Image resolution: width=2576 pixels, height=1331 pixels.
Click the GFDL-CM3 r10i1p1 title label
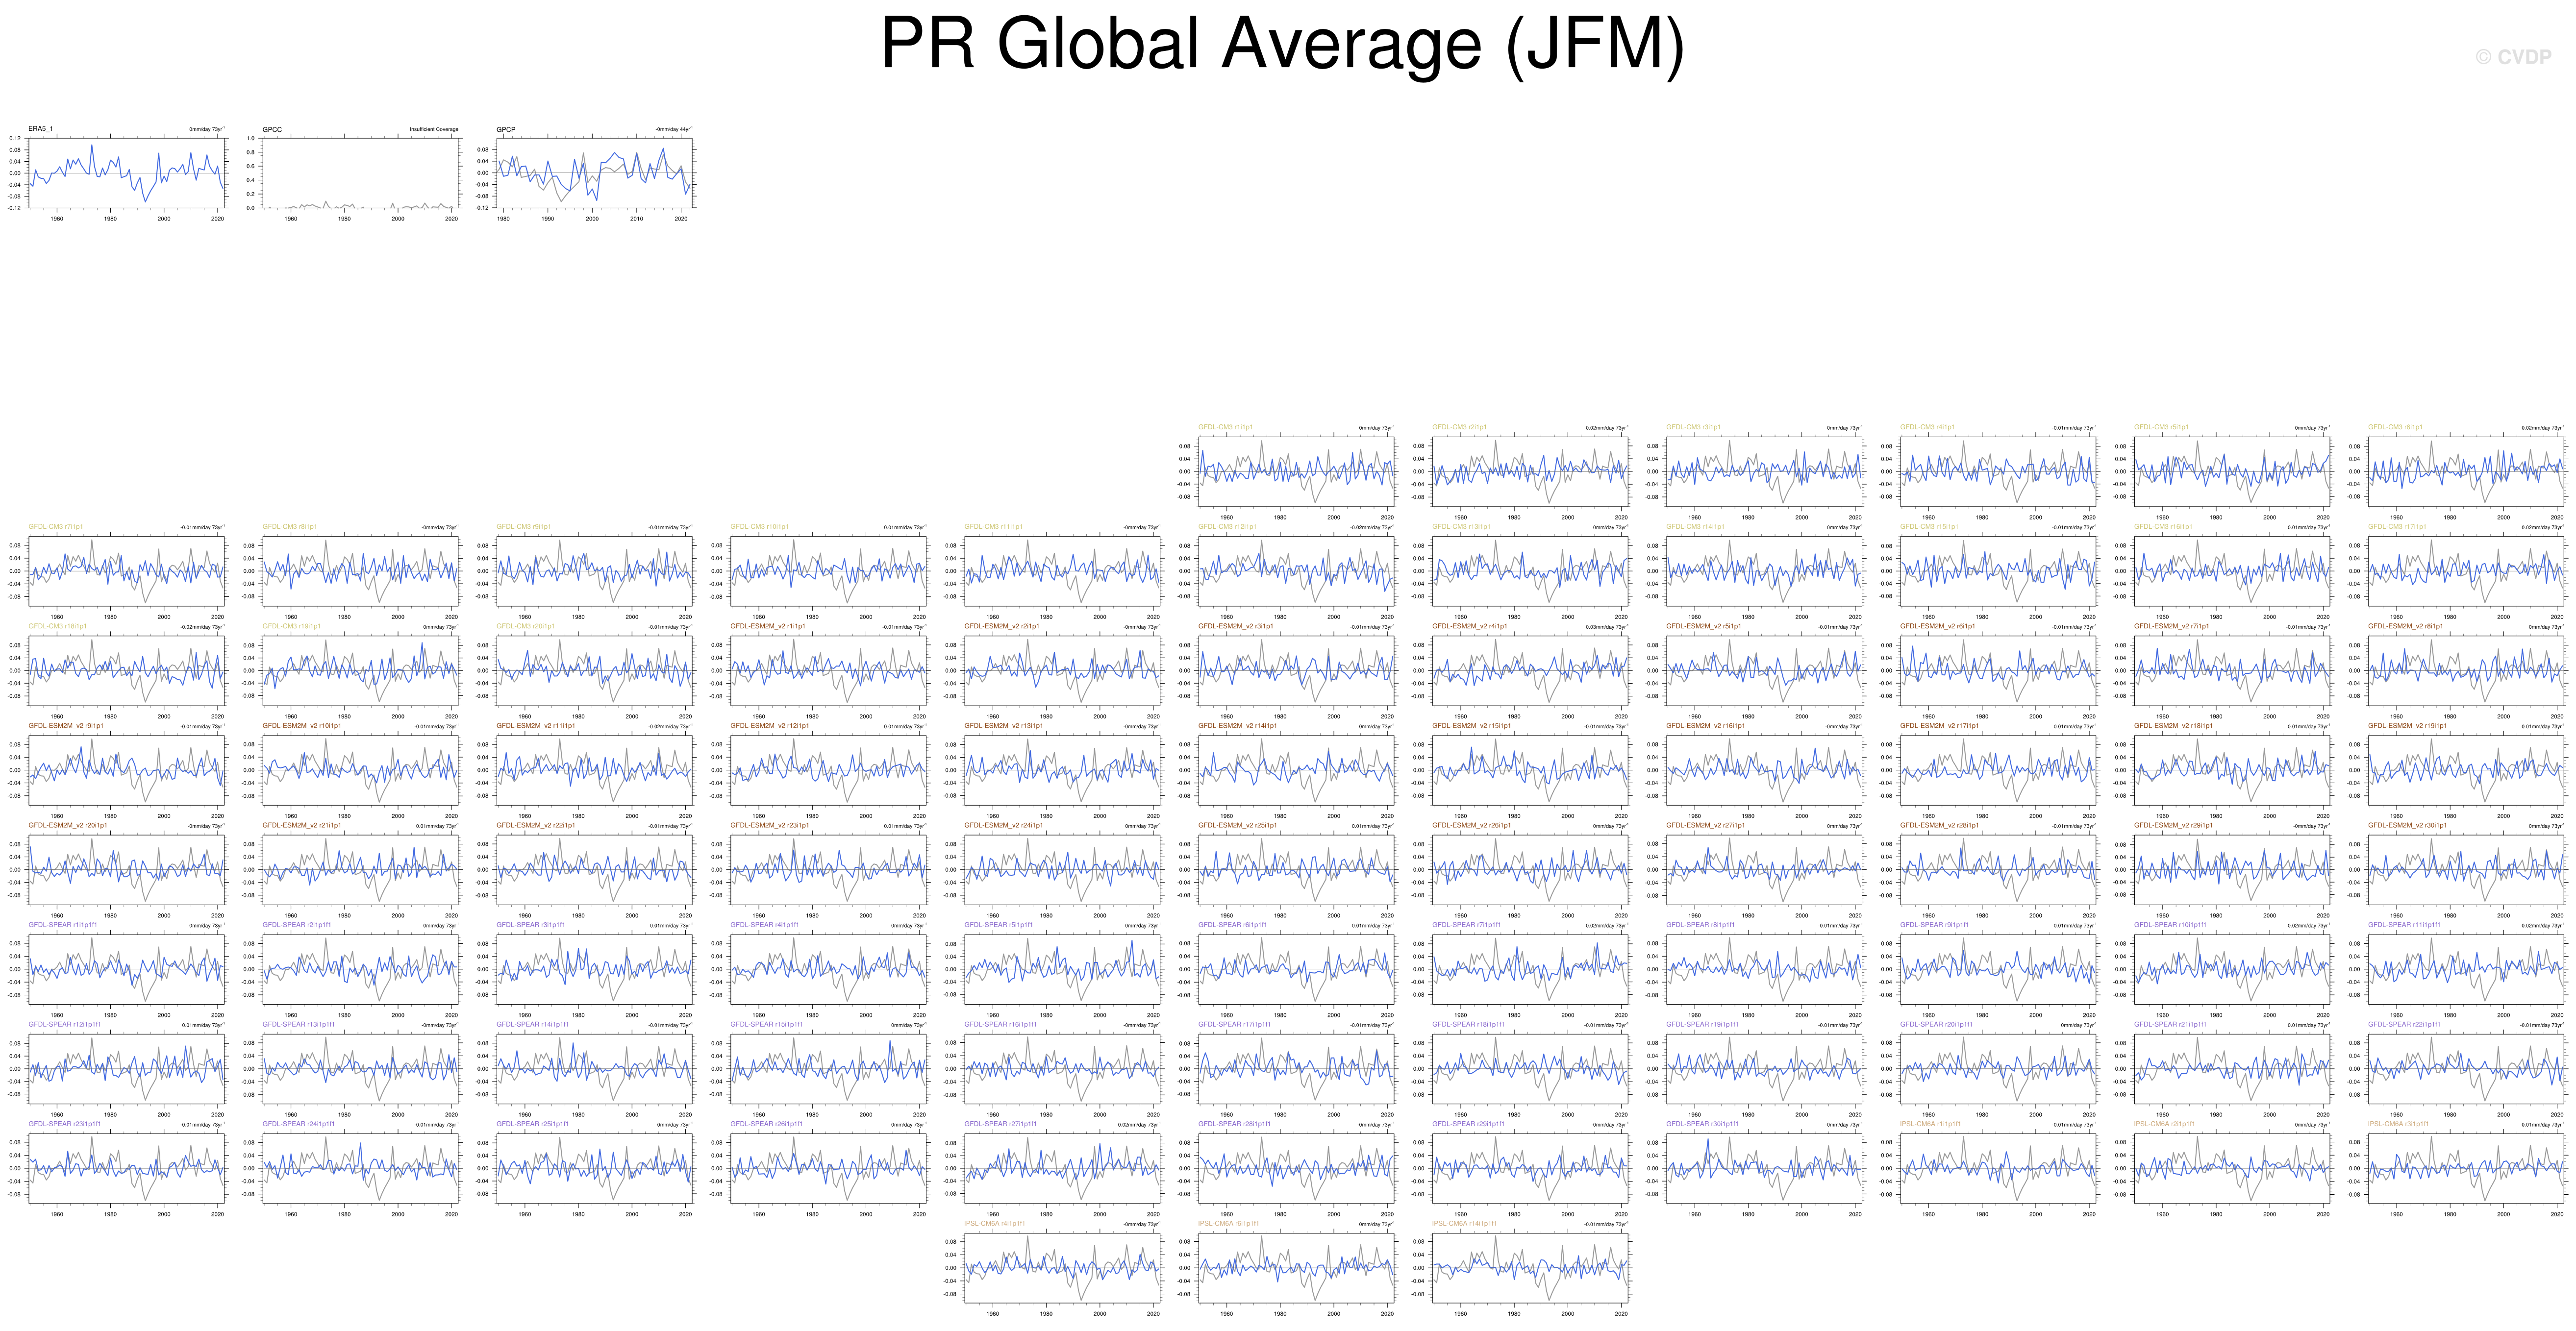[x=759, y=527]
